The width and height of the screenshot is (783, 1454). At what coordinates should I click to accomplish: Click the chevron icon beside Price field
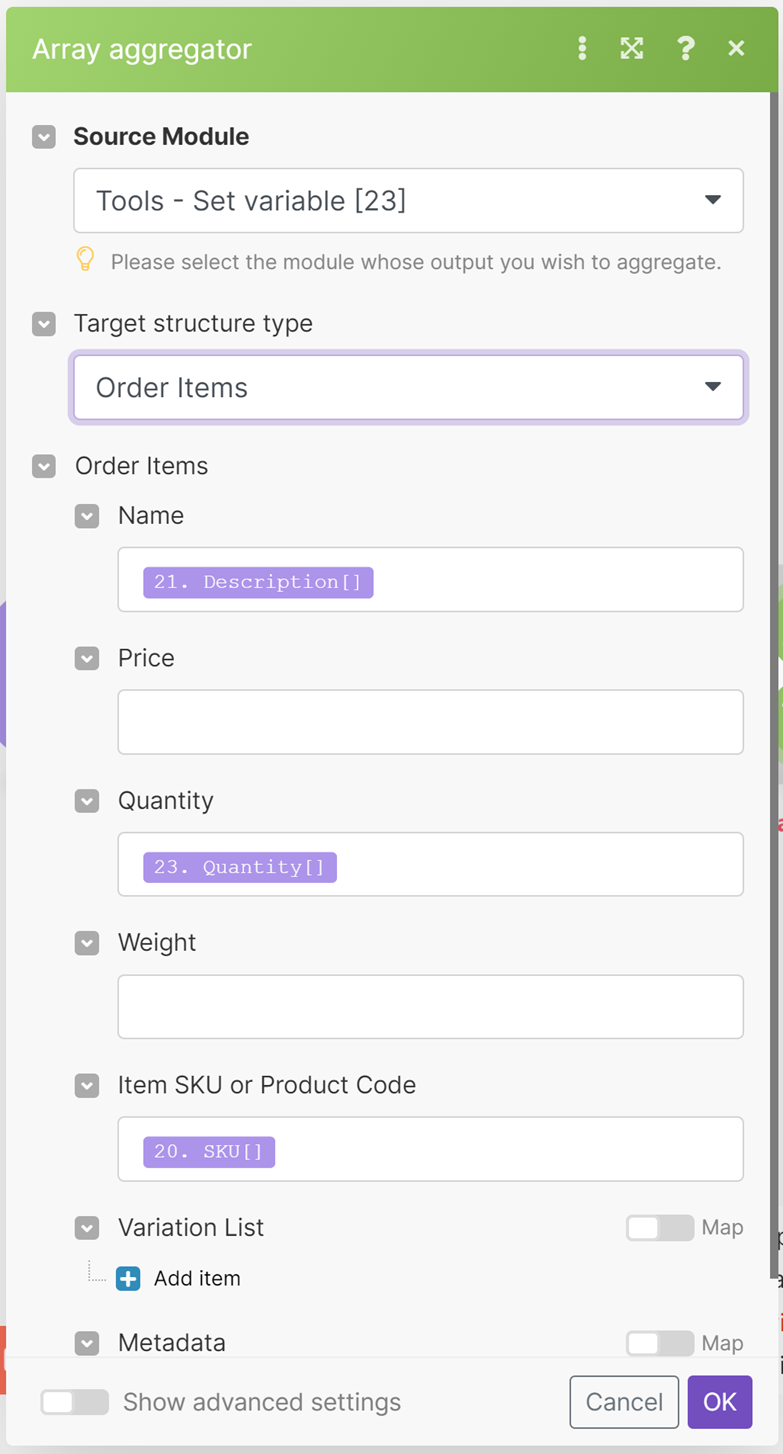87,659
